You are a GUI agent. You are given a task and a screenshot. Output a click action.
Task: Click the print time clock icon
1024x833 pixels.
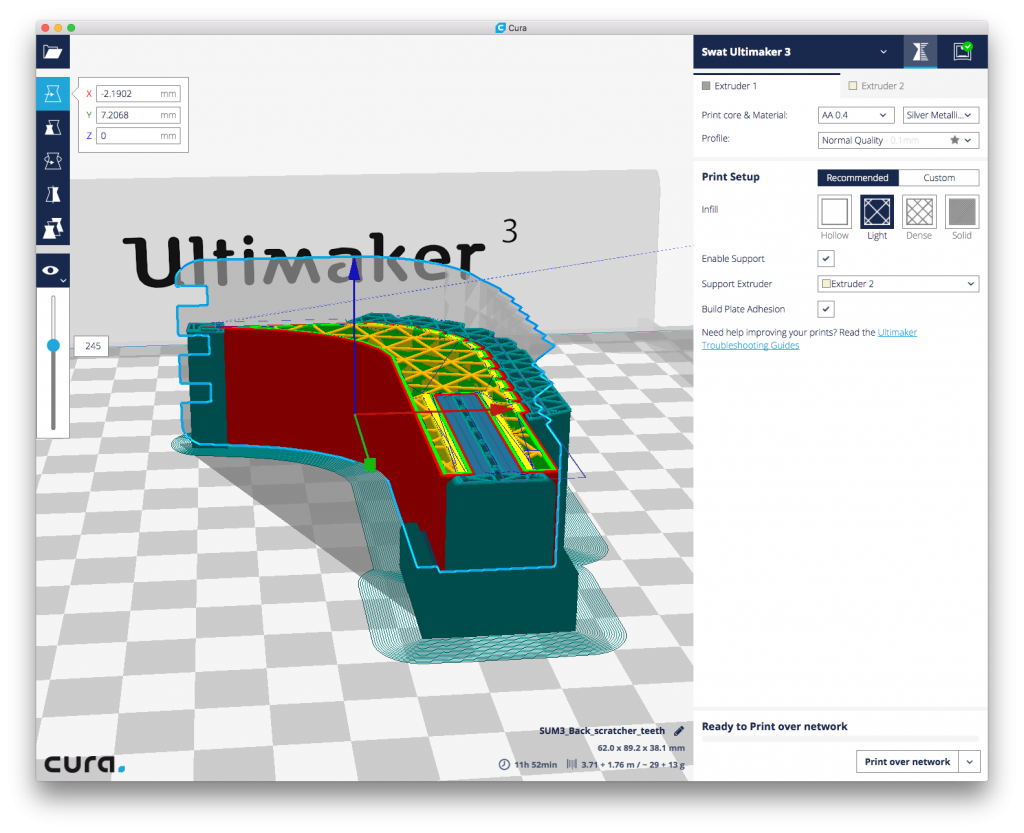[504, 764]
